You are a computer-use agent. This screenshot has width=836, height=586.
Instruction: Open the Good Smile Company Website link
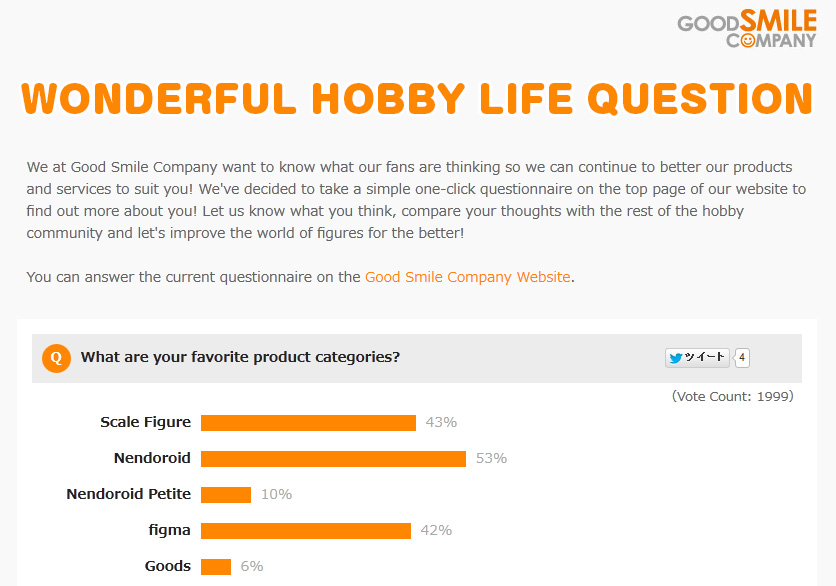click(x=467, y=277)
